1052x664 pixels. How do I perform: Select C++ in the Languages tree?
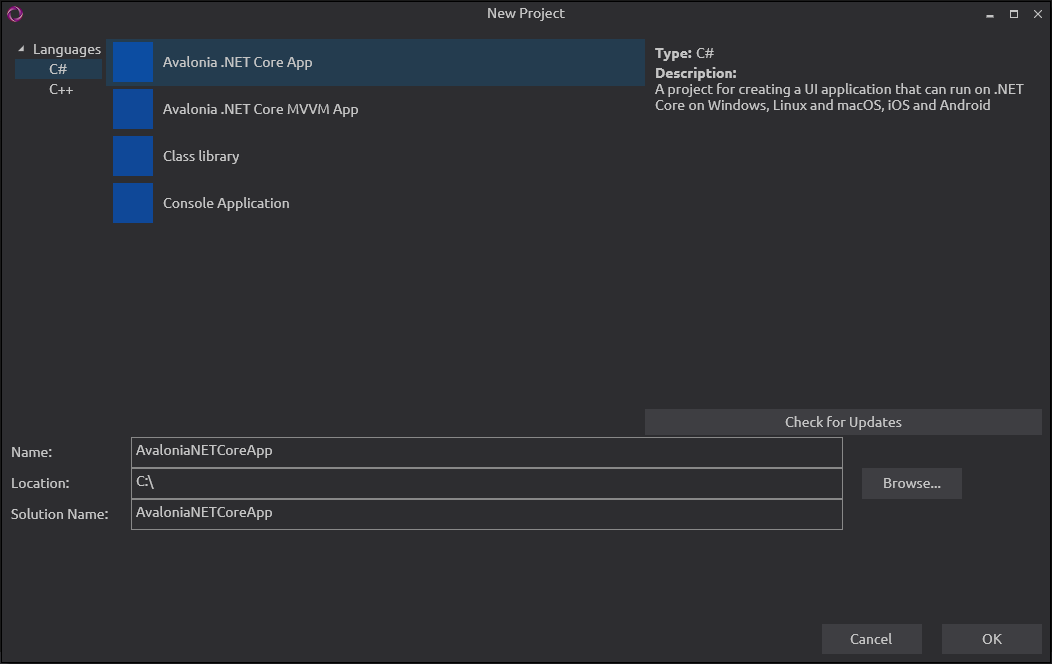click(x=61, y=89)
